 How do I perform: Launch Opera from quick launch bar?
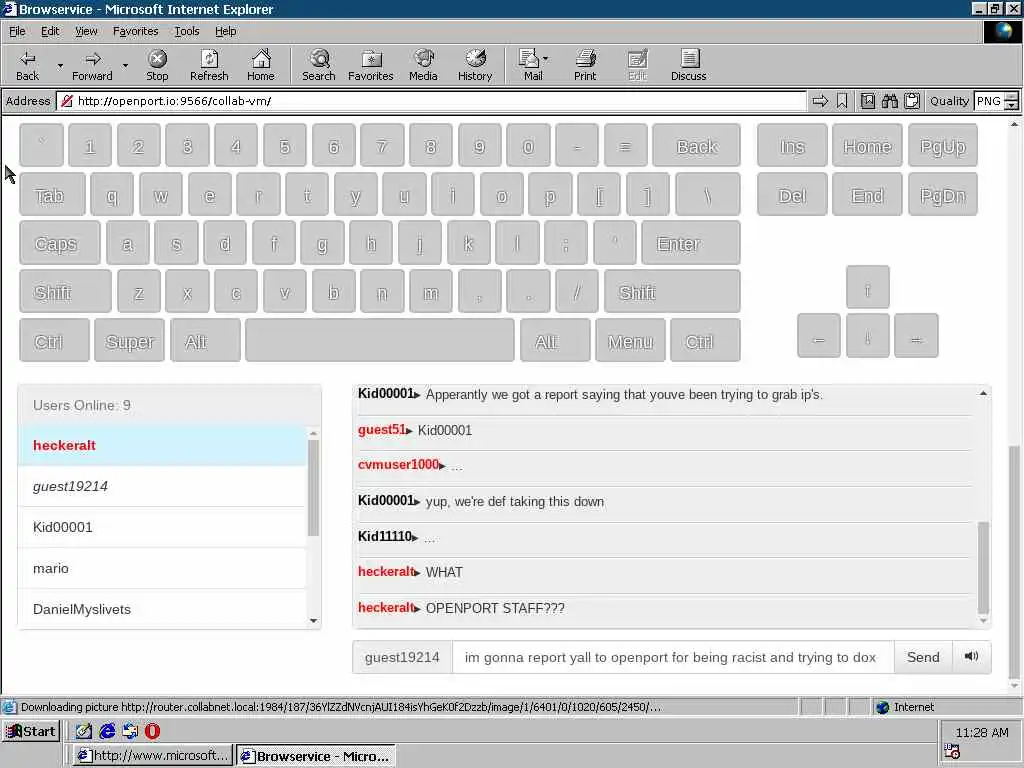tap(152, 731)
